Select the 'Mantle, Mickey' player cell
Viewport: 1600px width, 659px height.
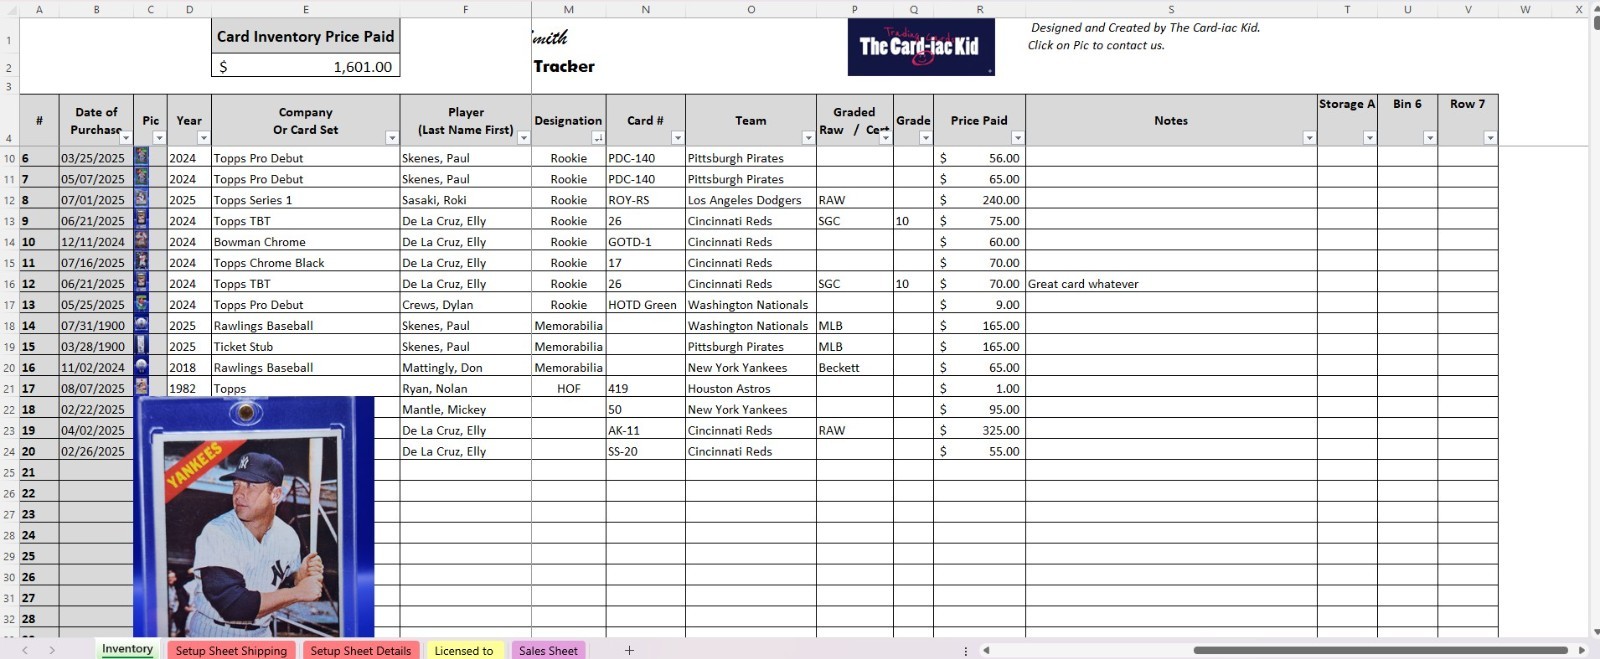pyautogui.click(x=465, y=410)
